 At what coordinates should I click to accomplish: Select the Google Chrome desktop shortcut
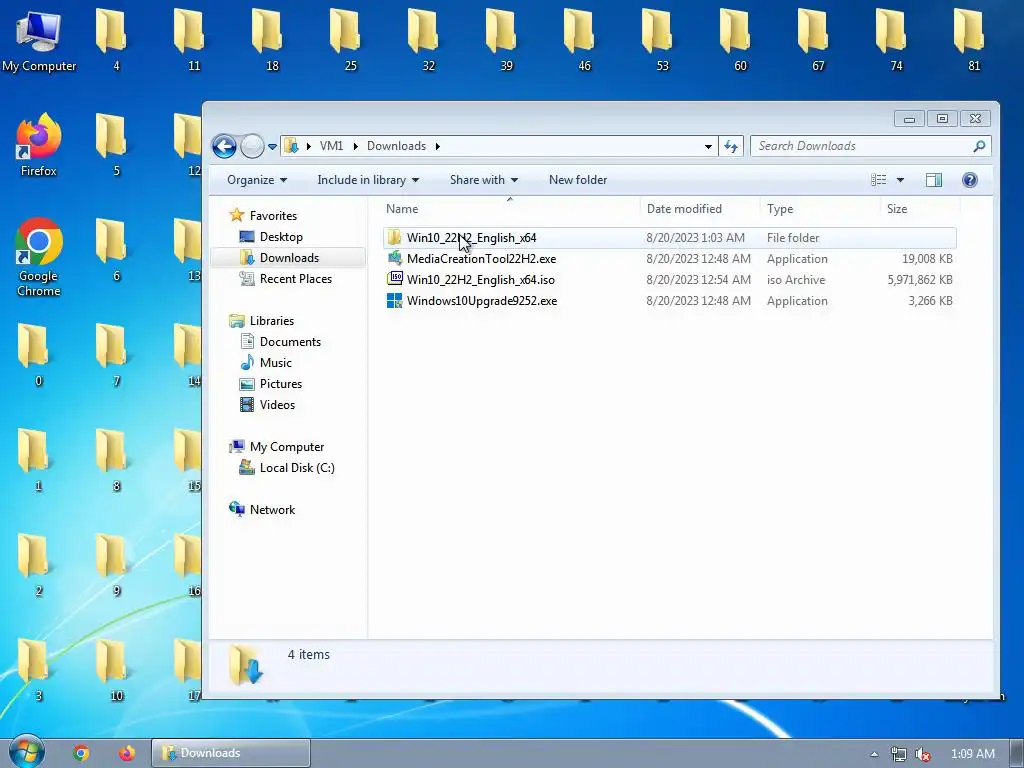pos(39,257)
